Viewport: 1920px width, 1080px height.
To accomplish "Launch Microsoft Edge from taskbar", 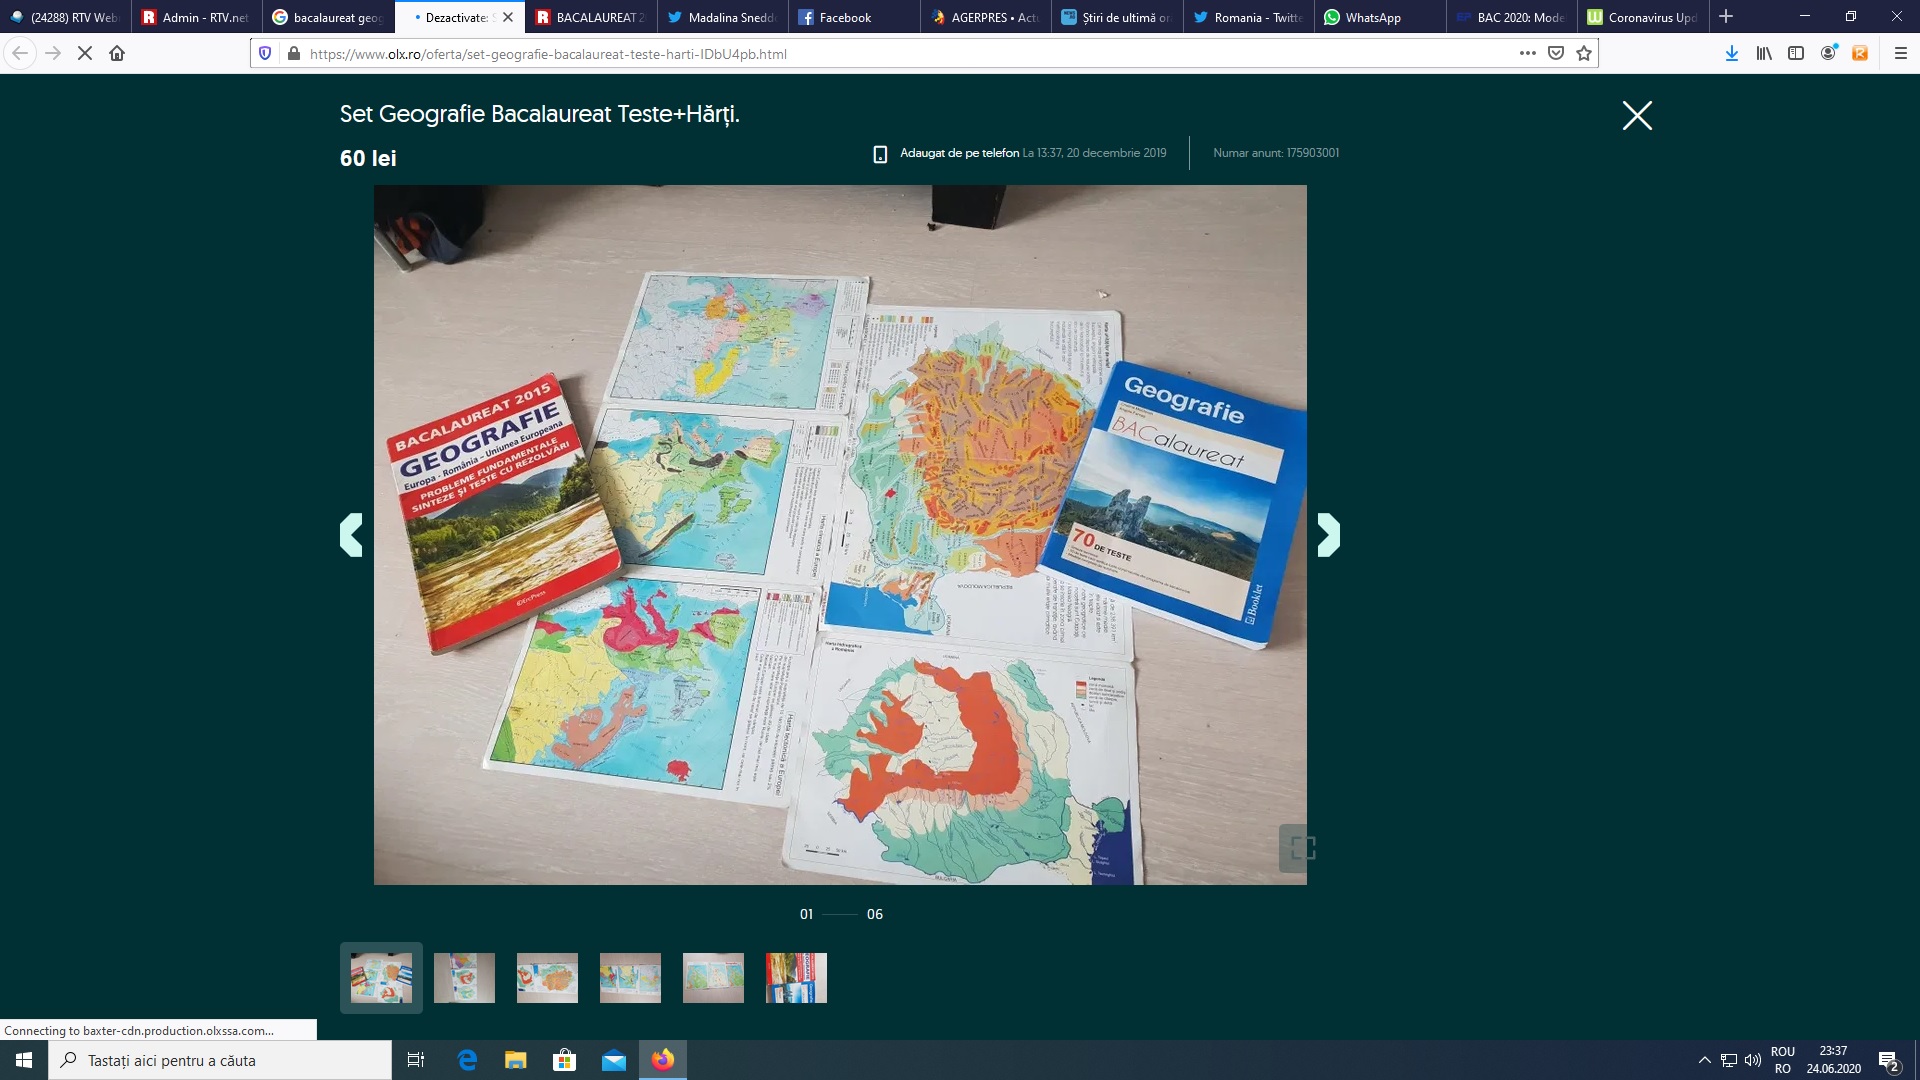I will (x=467, y=1060).
